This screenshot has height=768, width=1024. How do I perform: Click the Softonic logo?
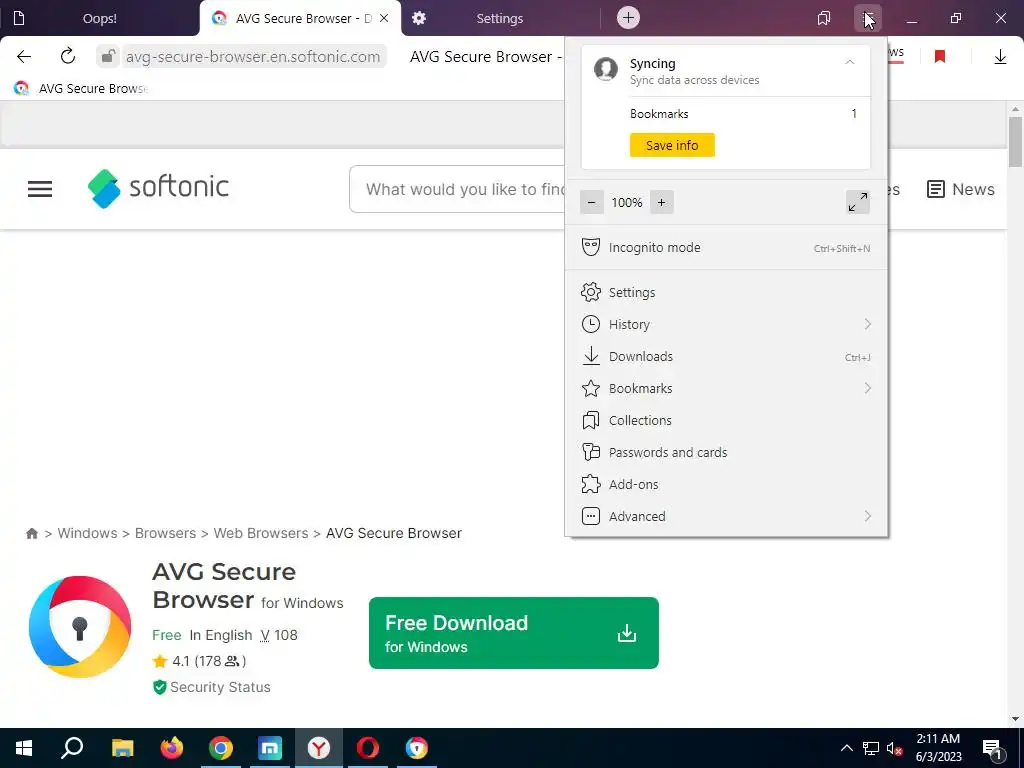point(158,188)
